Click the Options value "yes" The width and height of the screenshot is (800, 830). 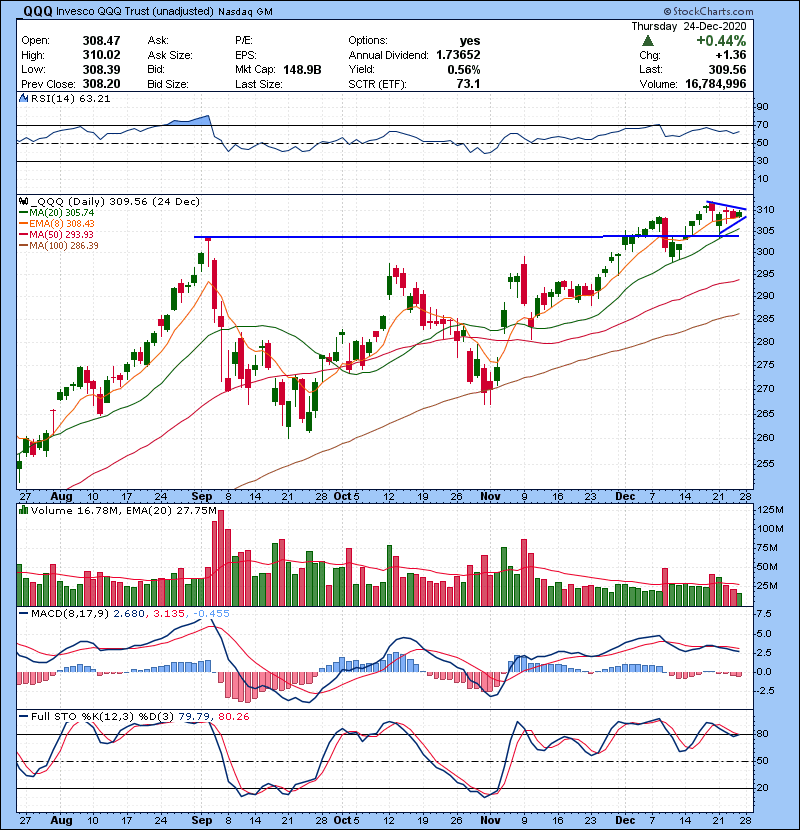(470, 41)
